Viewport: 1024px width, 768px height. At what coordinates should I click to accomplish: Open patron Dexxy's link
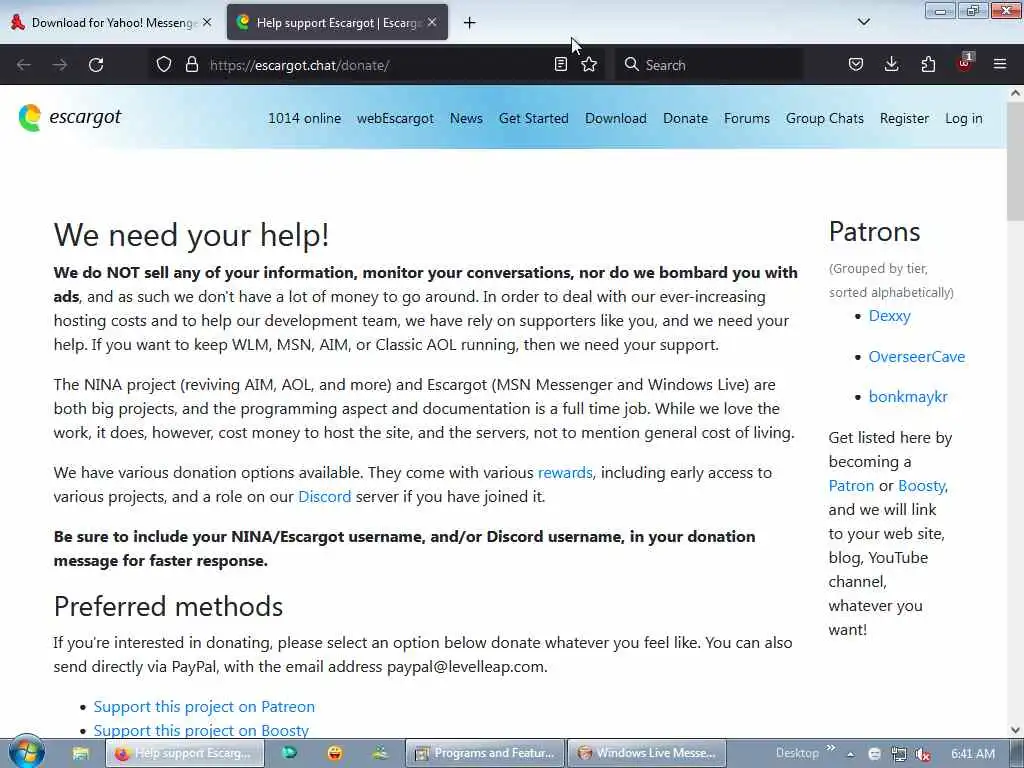point(889,315)
